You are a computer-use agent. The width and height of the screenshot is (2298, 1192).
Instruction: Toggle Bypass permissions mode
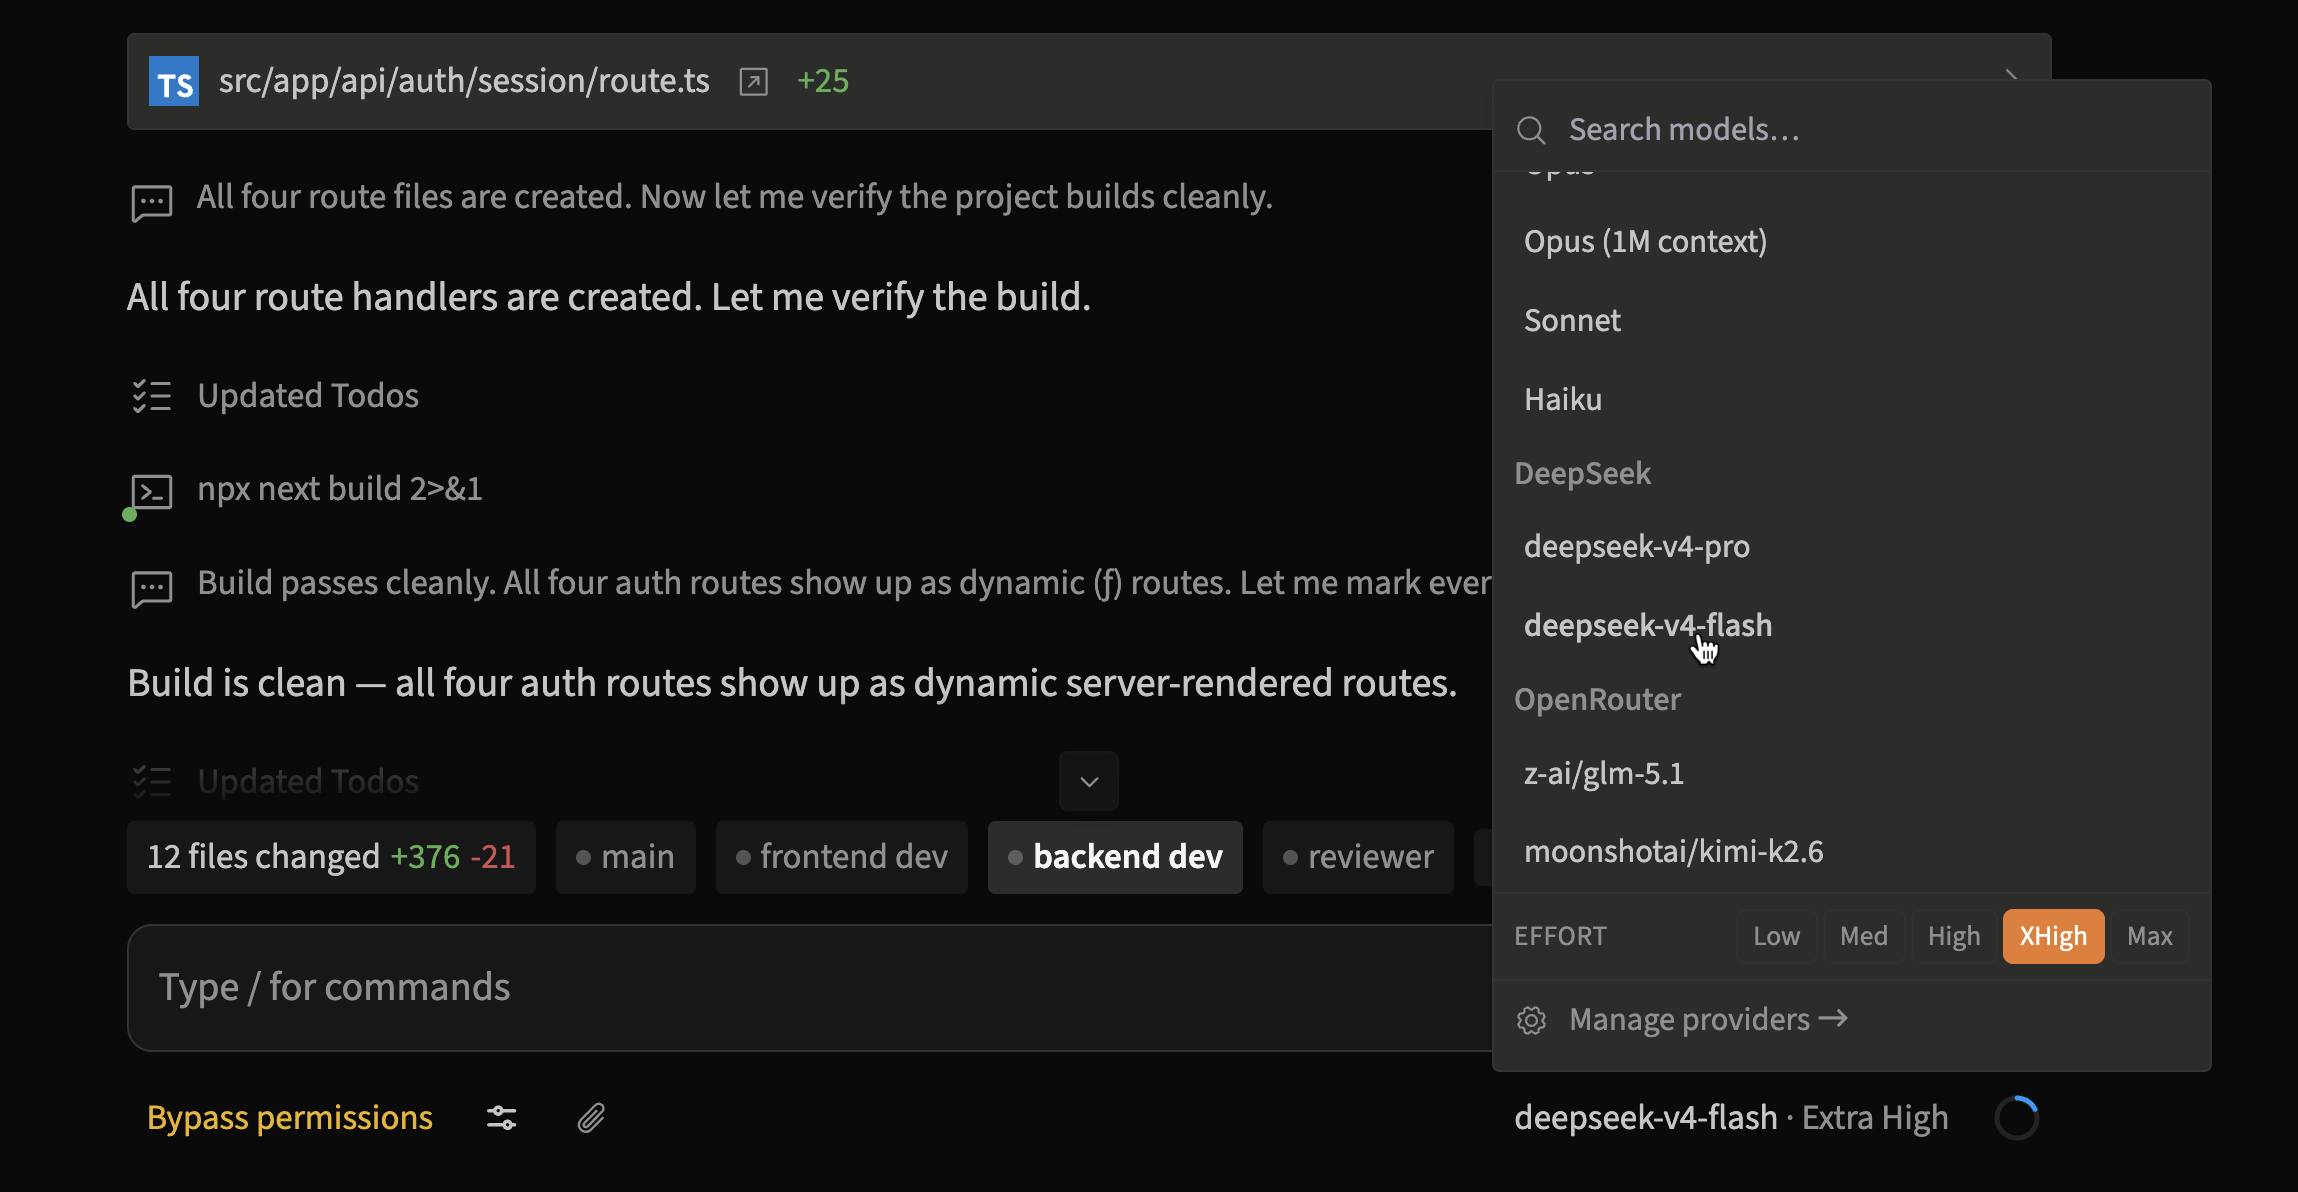pyautogui.click(x=290, y=1118)
